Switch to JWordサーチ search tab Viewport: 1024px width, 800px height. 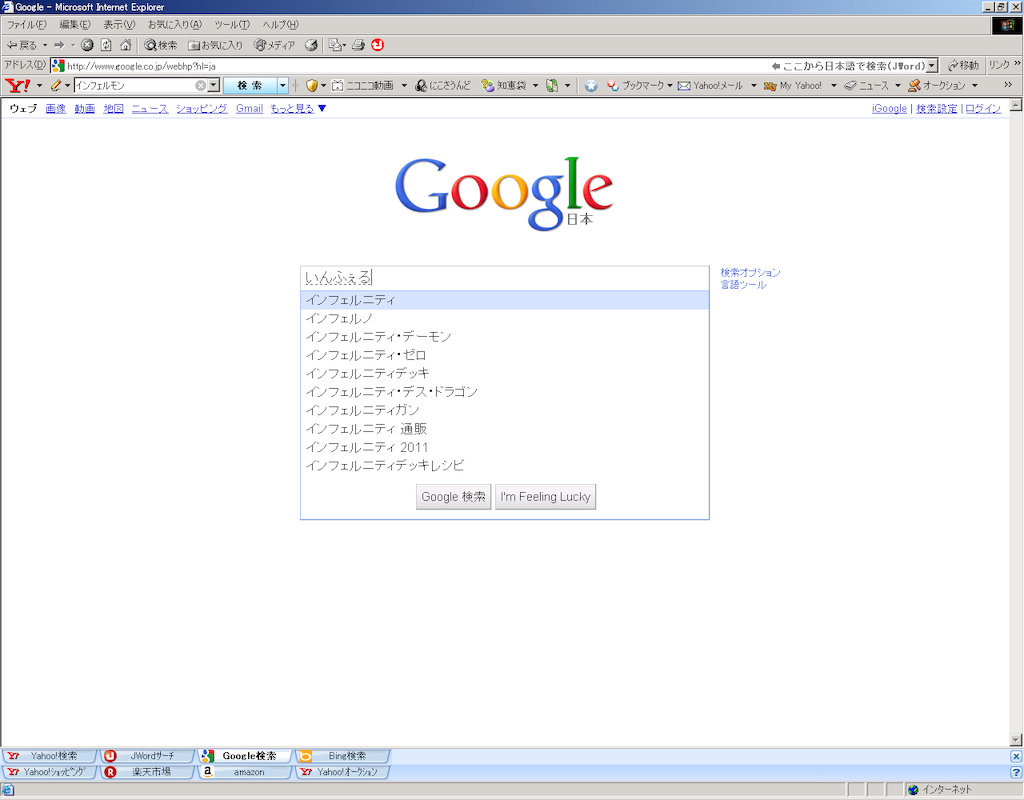click(148, 756)
